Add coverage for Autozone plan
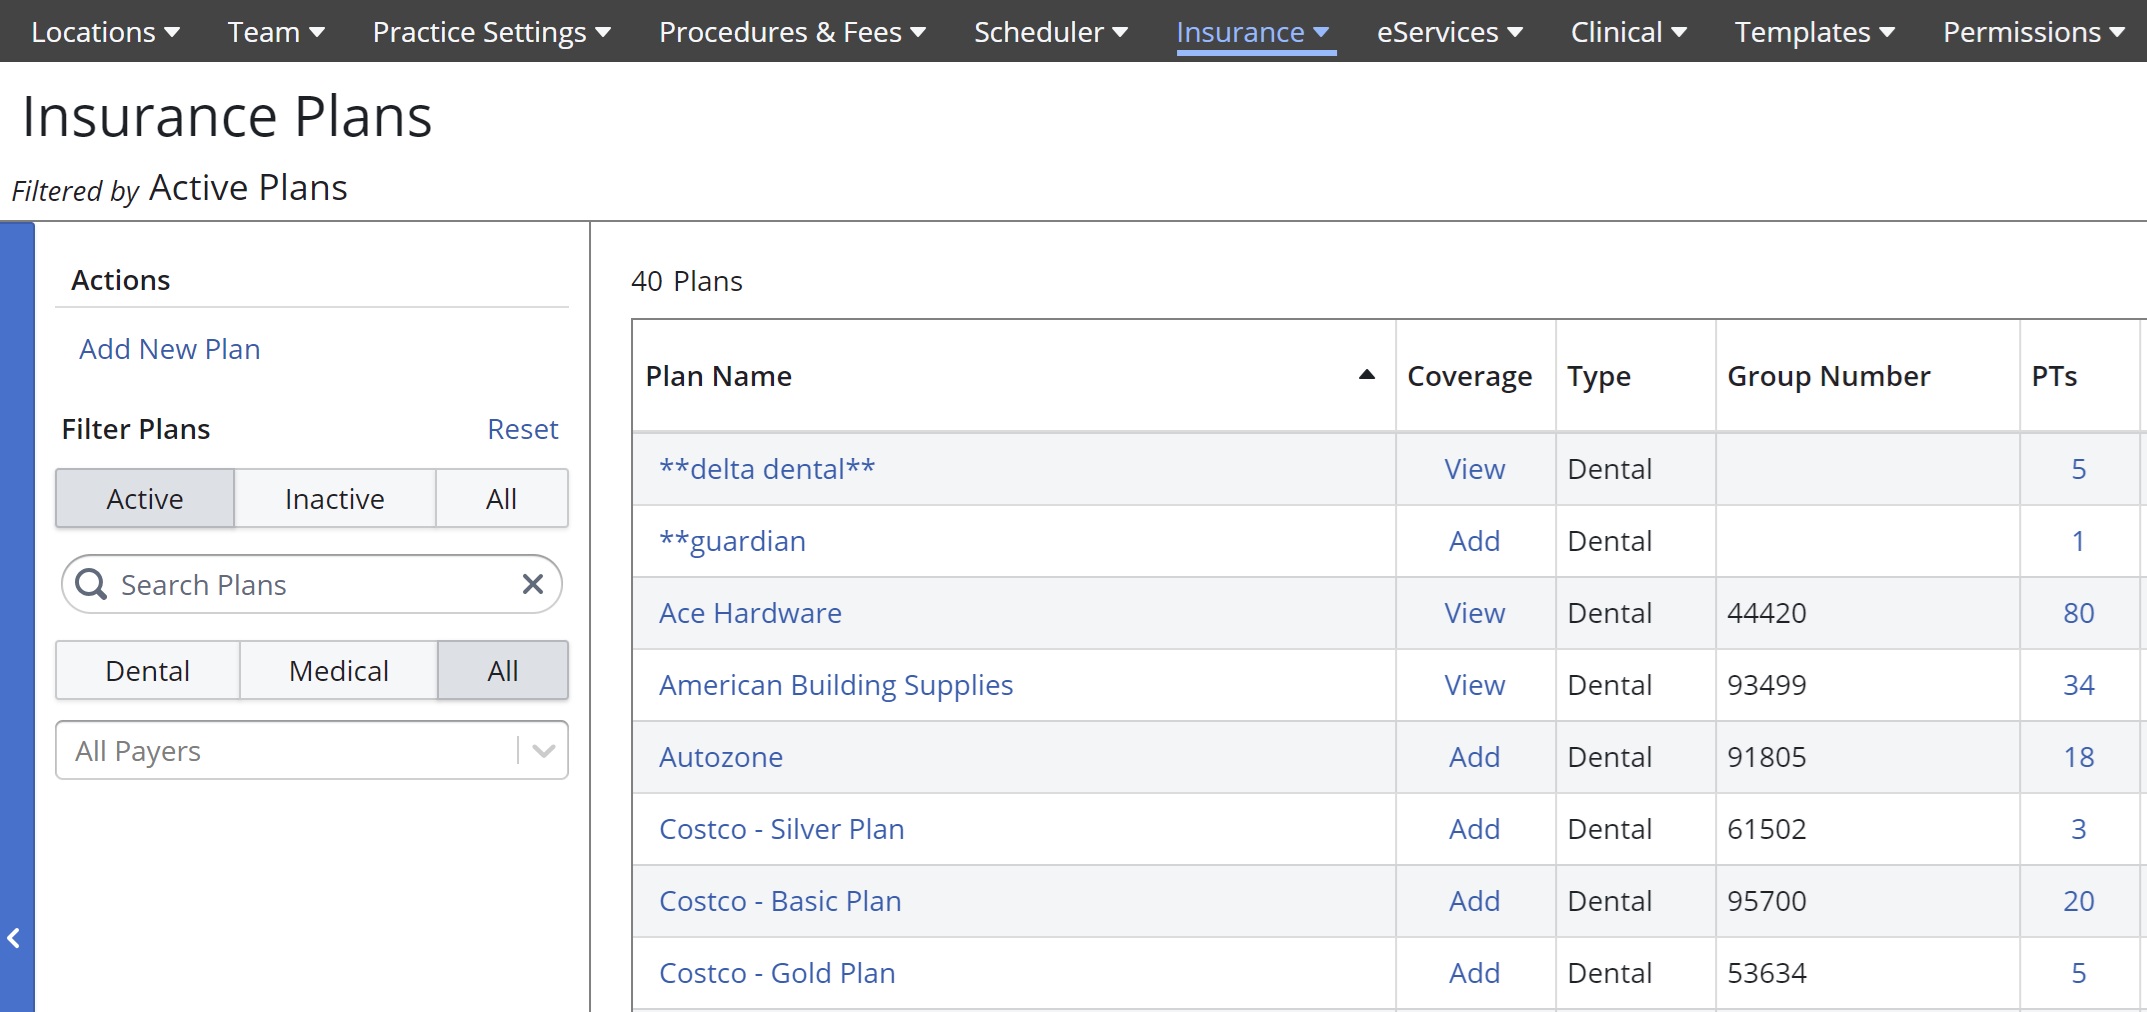The image size is (2147, 1012). [1474, 757]
